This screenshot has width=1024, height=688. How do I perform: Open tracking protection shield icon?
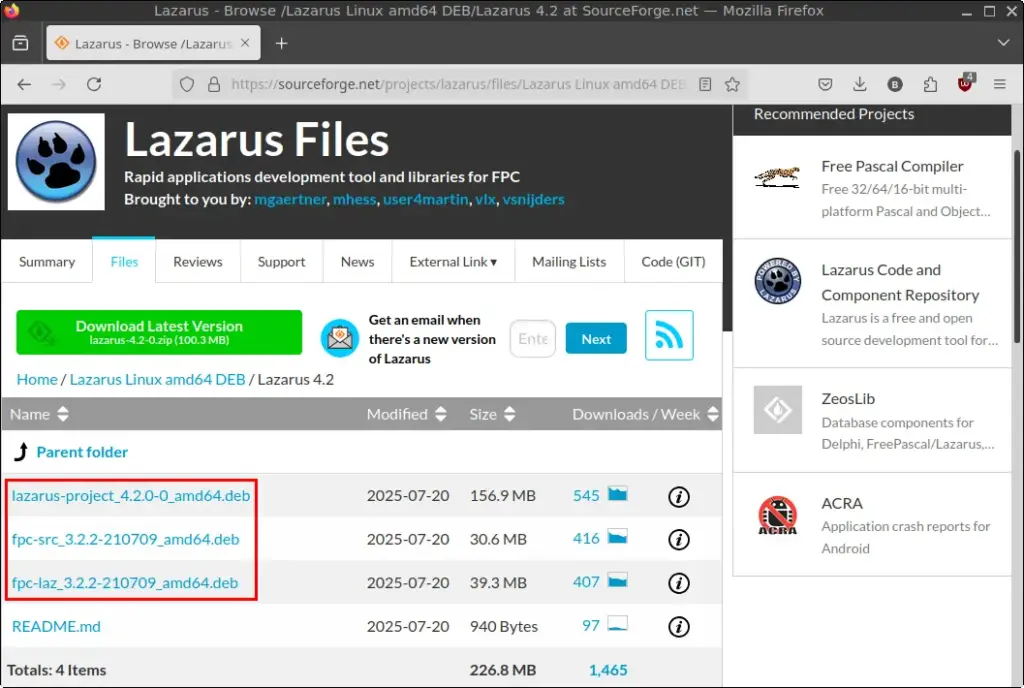187,84
